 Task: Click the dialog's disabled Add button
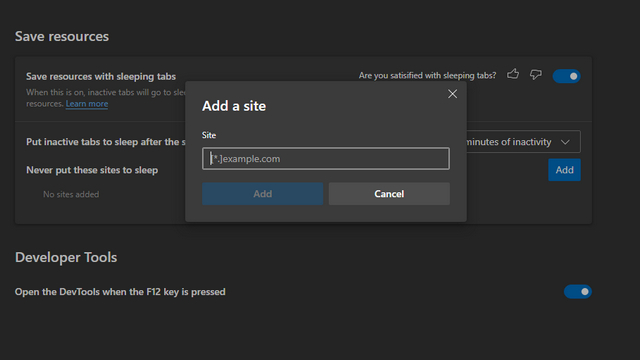coord(262,193)
